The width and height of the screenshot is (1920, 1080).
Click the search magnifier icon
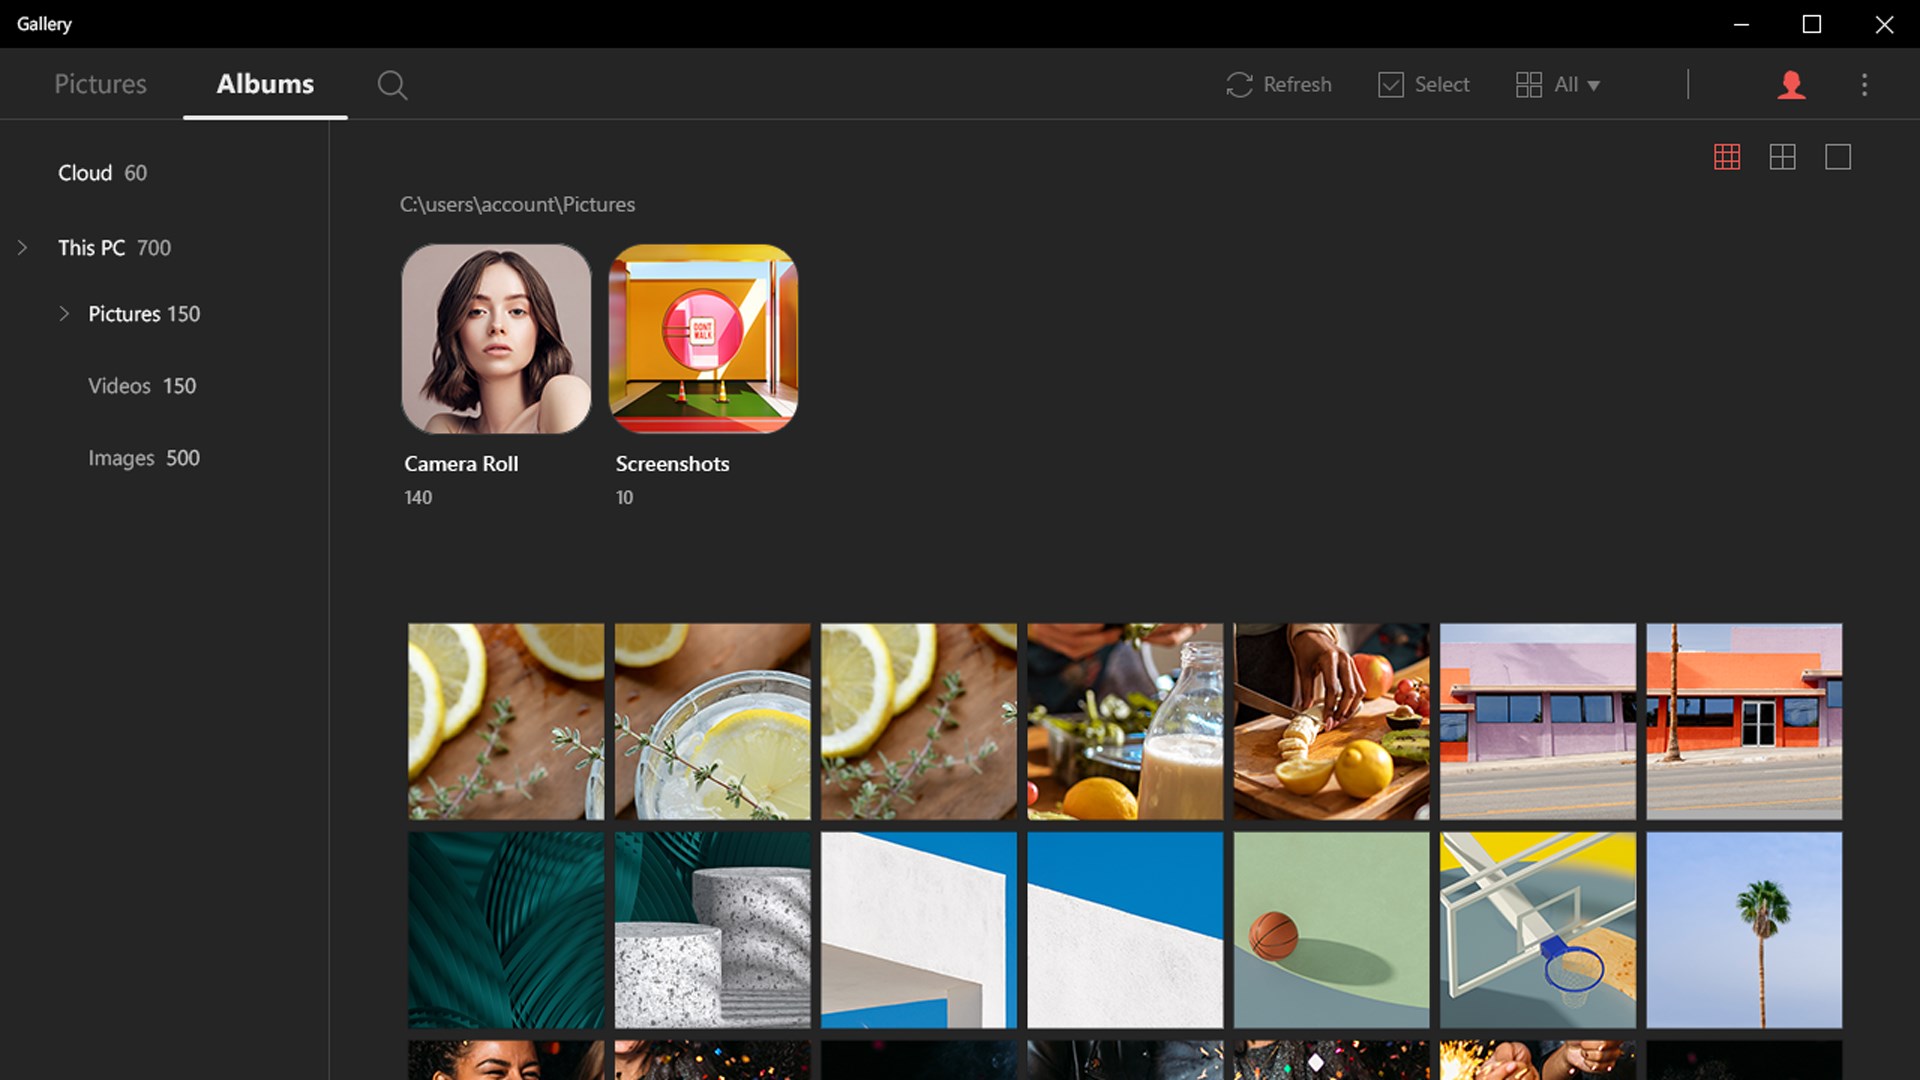pyautogui.click(x=392, y=85)
